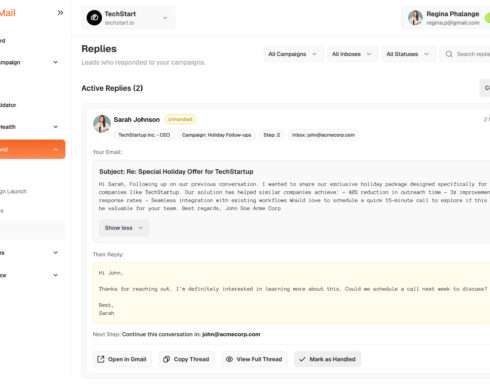Click the regina.p@gmail.com email text
The image size is (490, 385).
click(x=453, y=23)
